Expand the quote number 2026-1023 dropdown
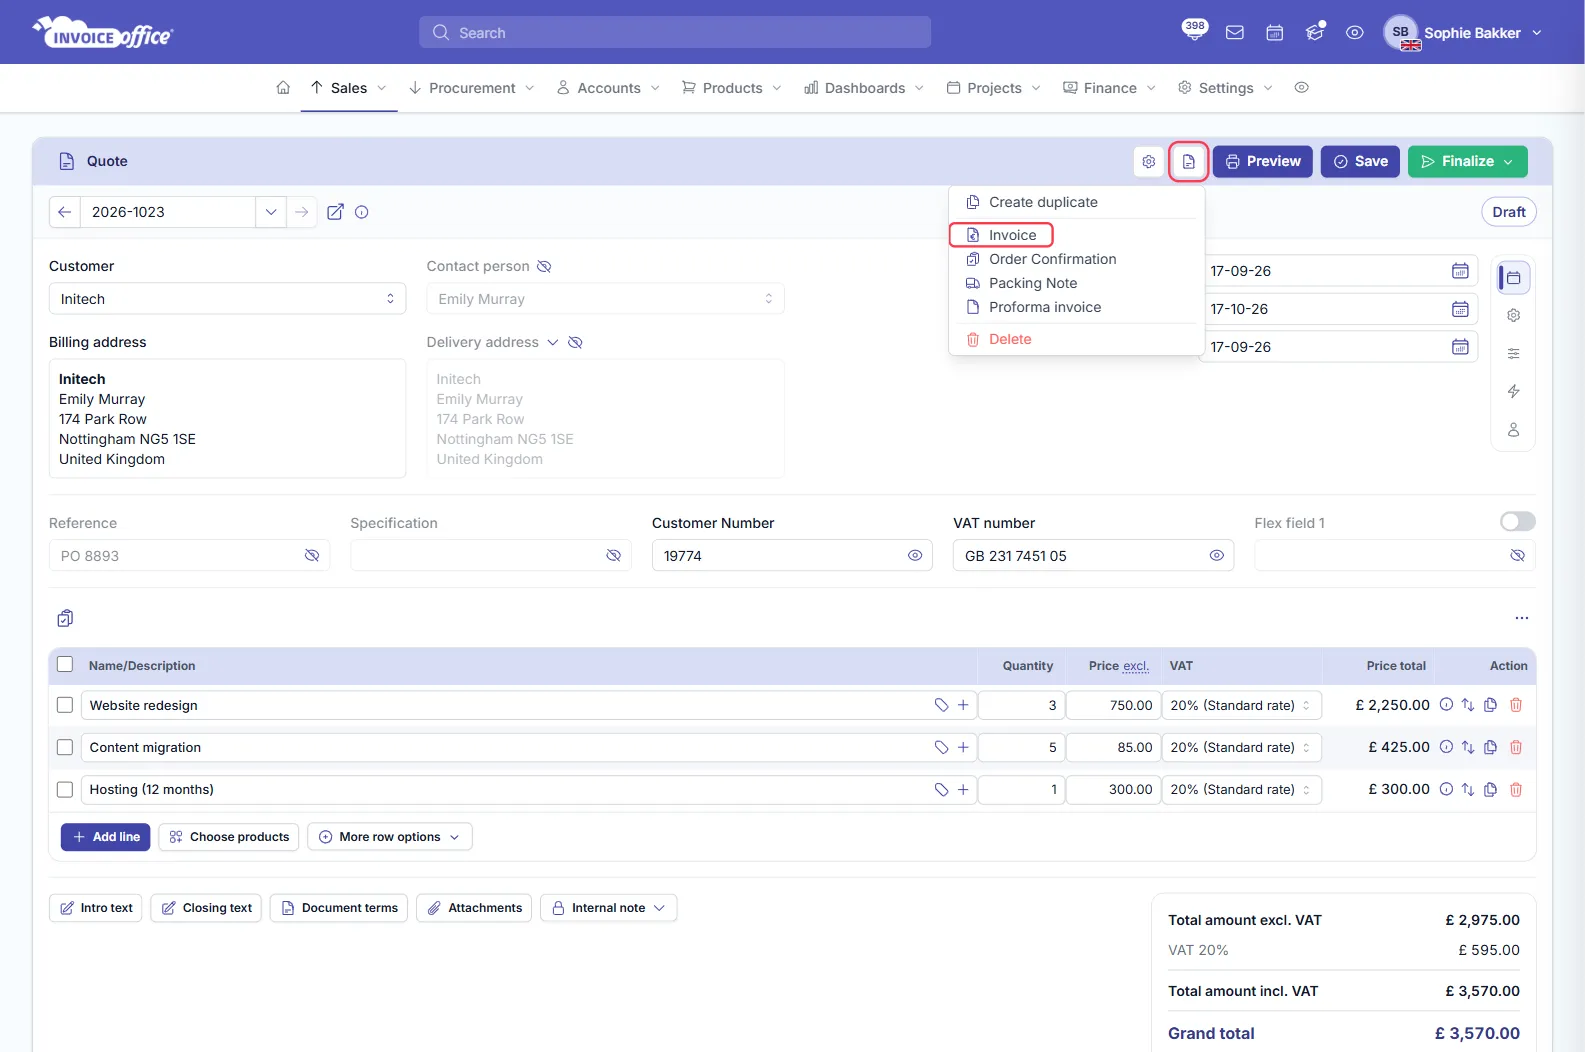Viewport: 1585px width, 1052px height. pos(271,212)
